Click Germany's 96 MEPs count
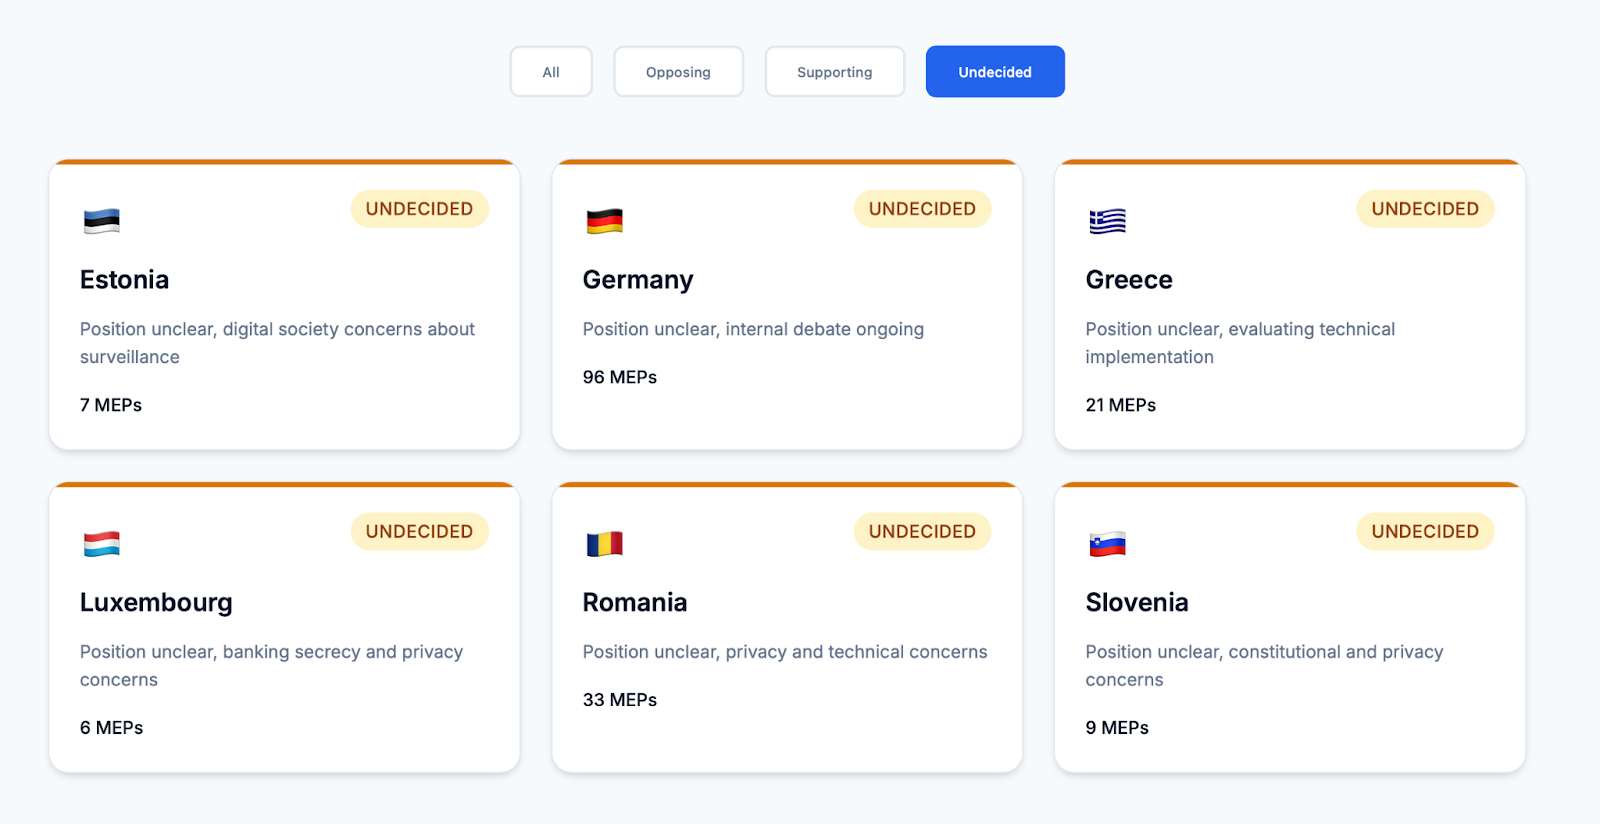 620,377
